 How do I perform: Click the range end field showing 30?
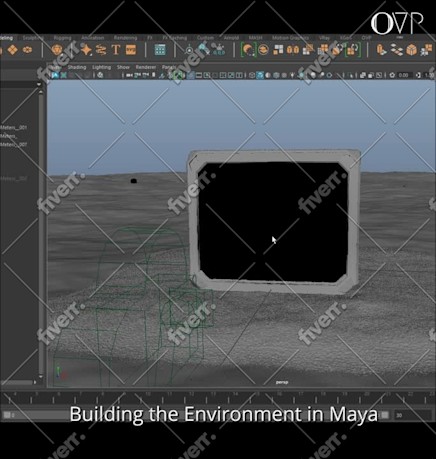pos(413,415)
